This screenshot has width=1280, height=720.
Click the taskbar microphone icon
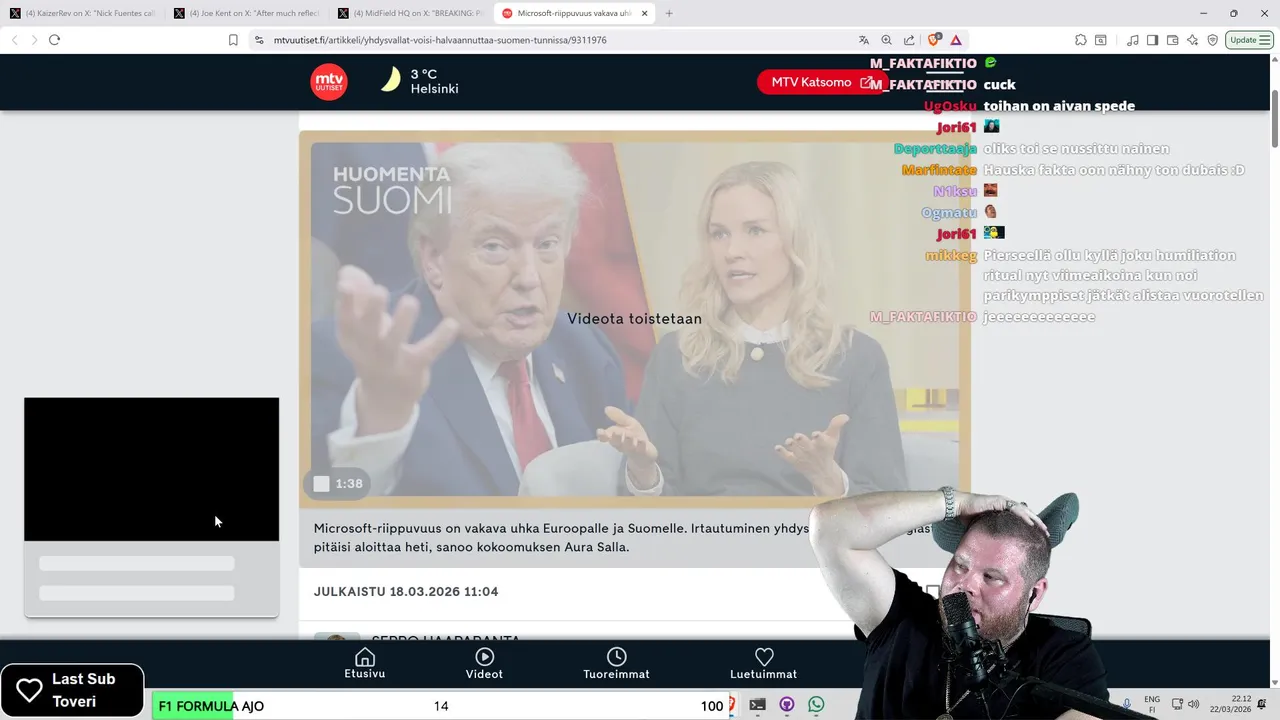coord(1126,705)
